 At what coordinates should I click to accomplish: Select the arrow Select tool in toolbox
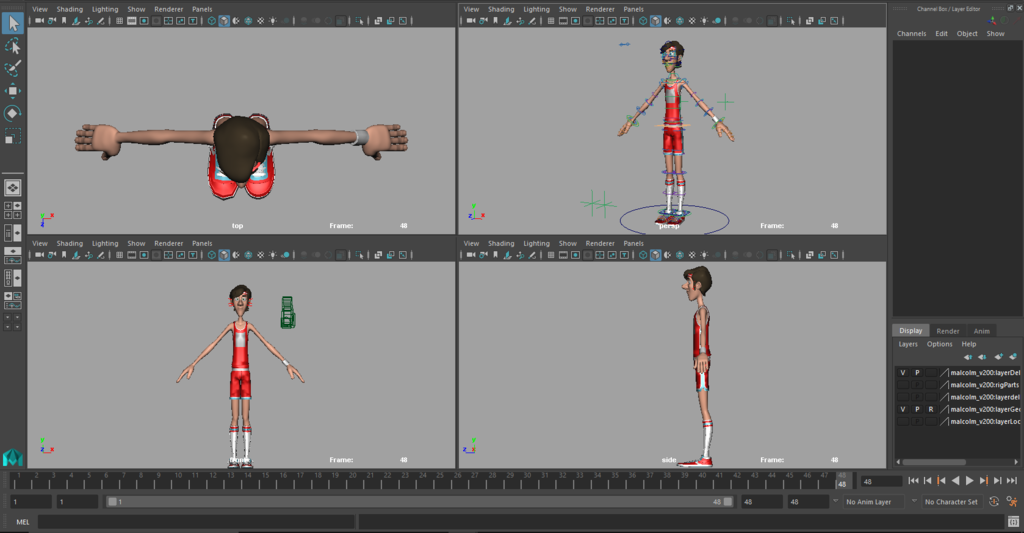click(12, 24)
